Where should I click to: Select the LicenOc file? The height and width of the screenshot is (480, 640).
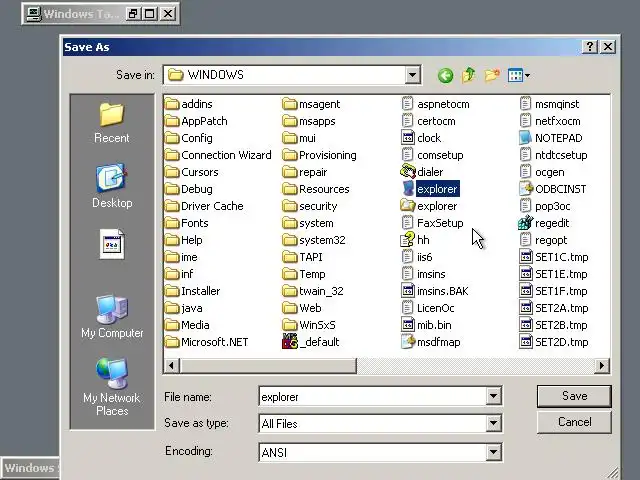point(428,308)
